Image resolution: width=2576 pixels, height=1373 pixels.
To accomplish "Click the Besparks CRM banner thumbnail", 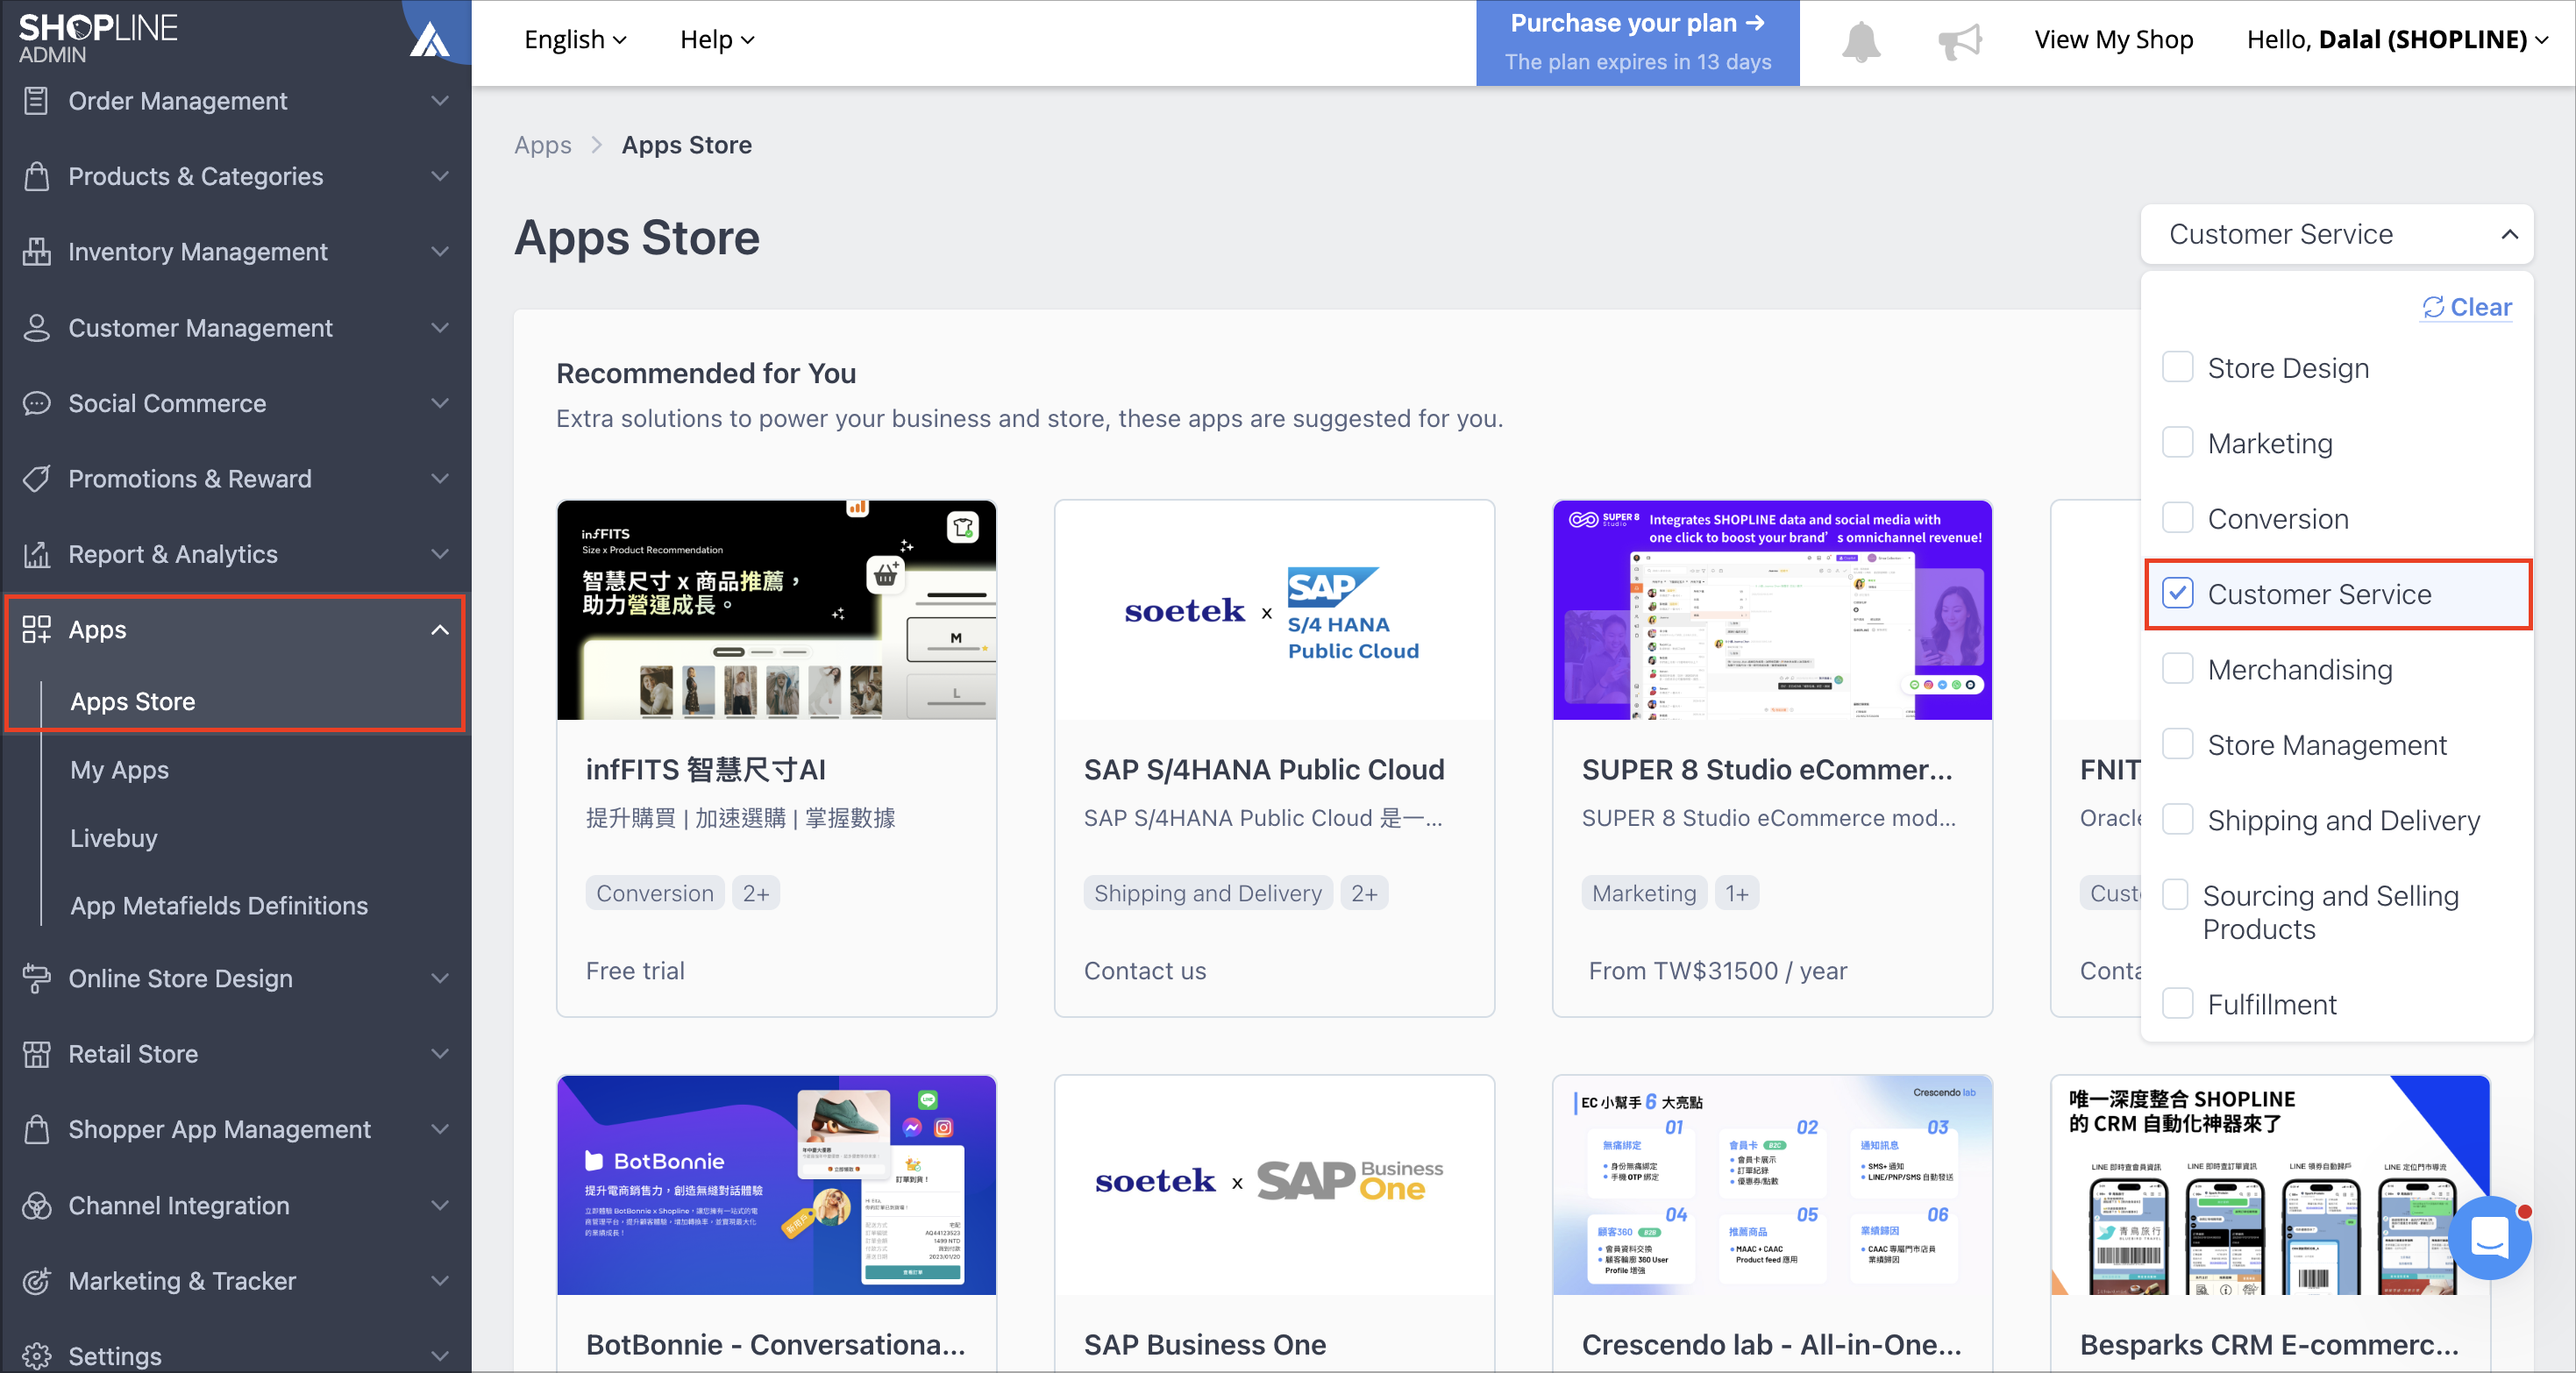I will pos(2270,1185).
